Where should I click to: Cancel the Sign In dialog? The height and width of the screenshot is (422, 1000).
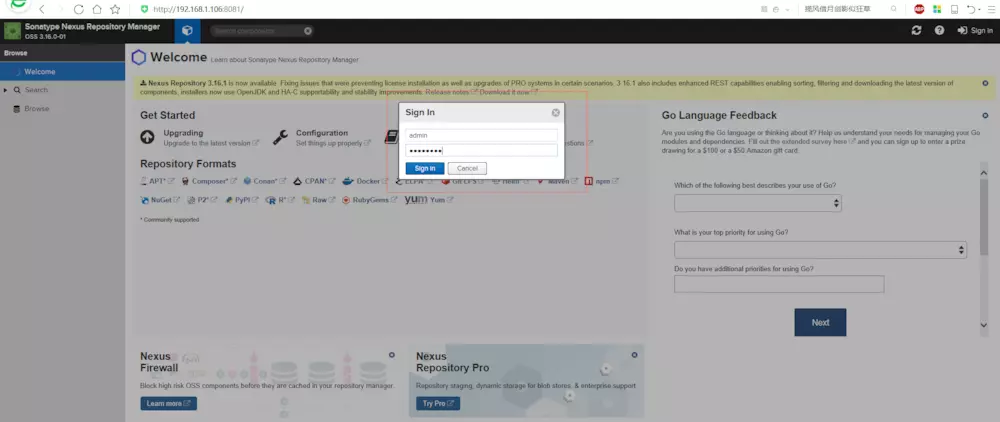coord(467,168)
